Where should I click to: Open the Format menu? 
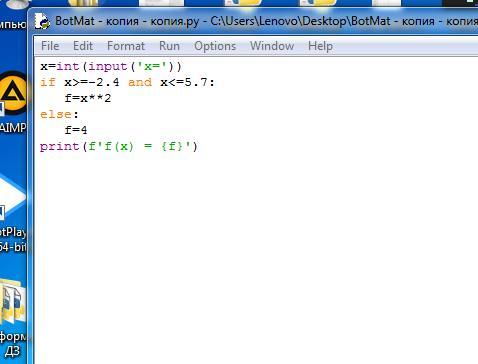[x=126, y=46]
